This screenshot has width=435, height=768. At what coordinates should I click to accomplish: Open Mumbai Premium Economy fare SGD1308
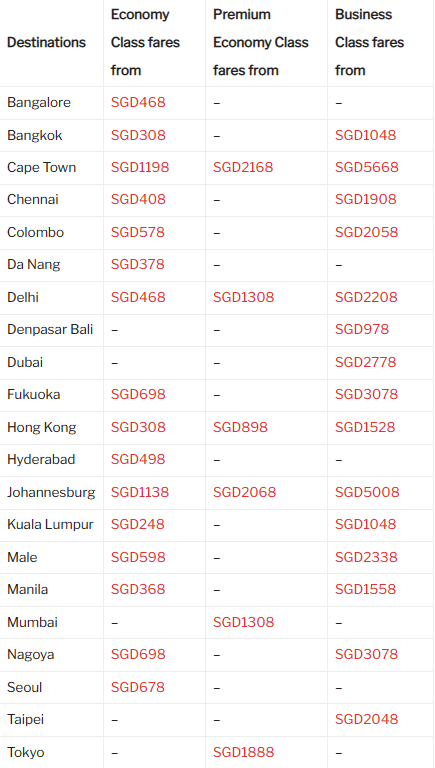(x=243, y=622)
